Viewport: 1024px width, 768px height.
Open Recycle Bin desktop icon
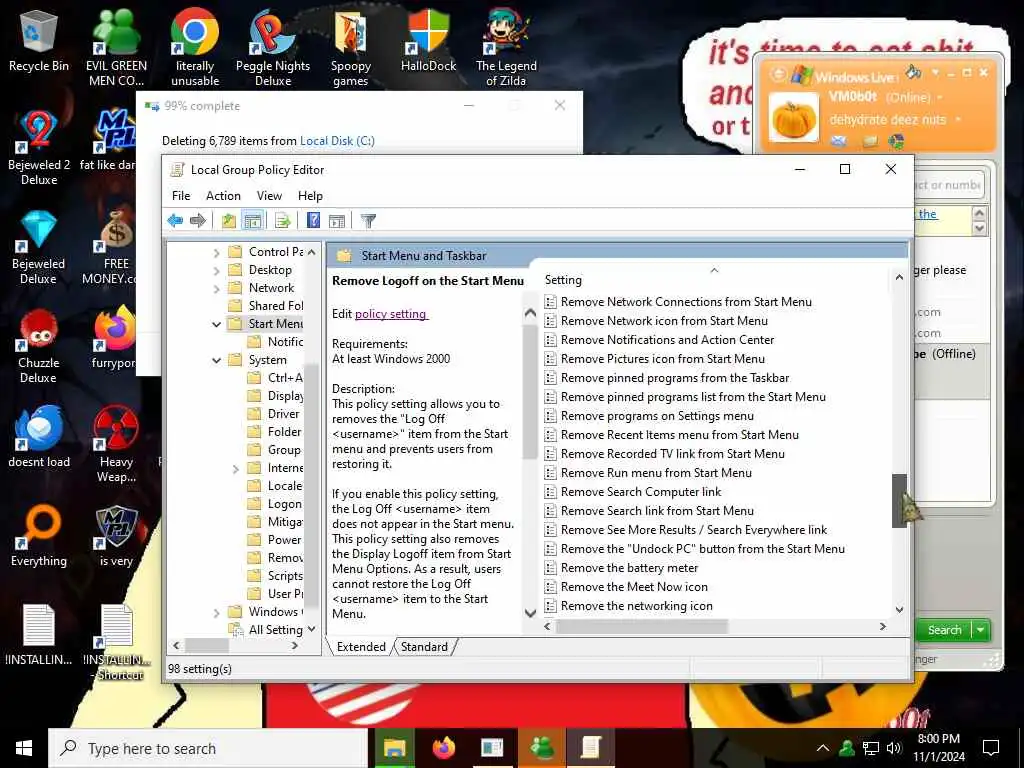tap(39, 40)
